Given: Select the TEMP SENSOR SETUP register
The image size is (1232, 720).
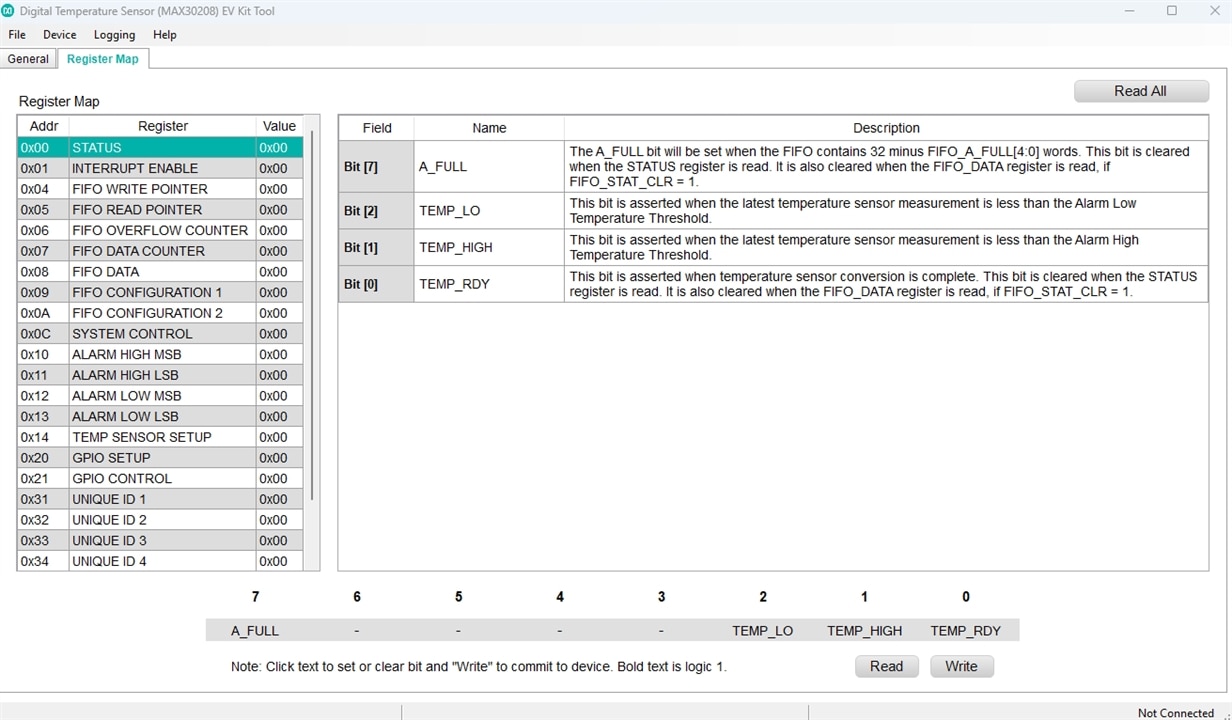Looking at the screenshot, I should click(160, 437).
